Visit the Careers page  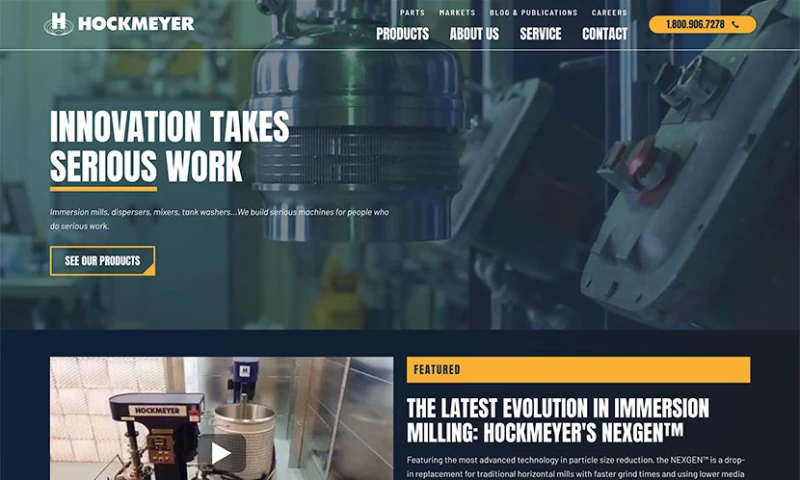(x=609, y=13)
